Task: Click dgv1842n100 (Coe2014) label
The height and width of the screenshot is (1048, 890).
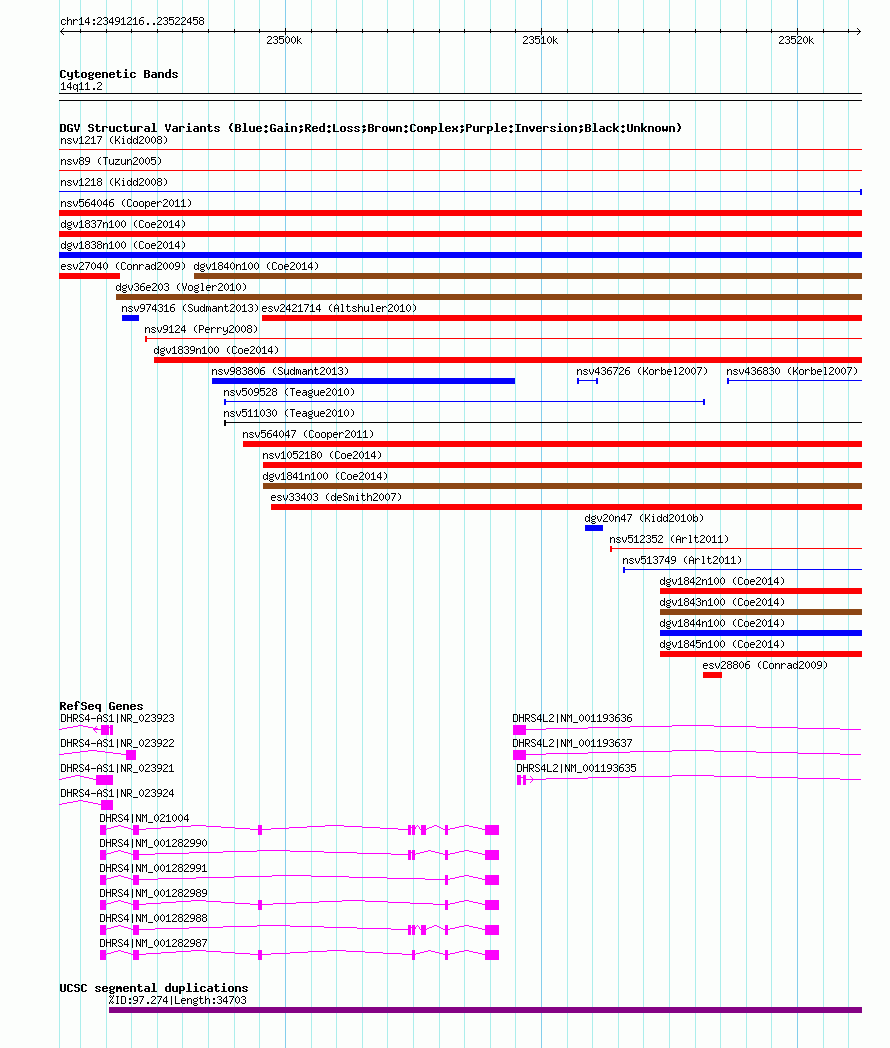Action: 722,581
